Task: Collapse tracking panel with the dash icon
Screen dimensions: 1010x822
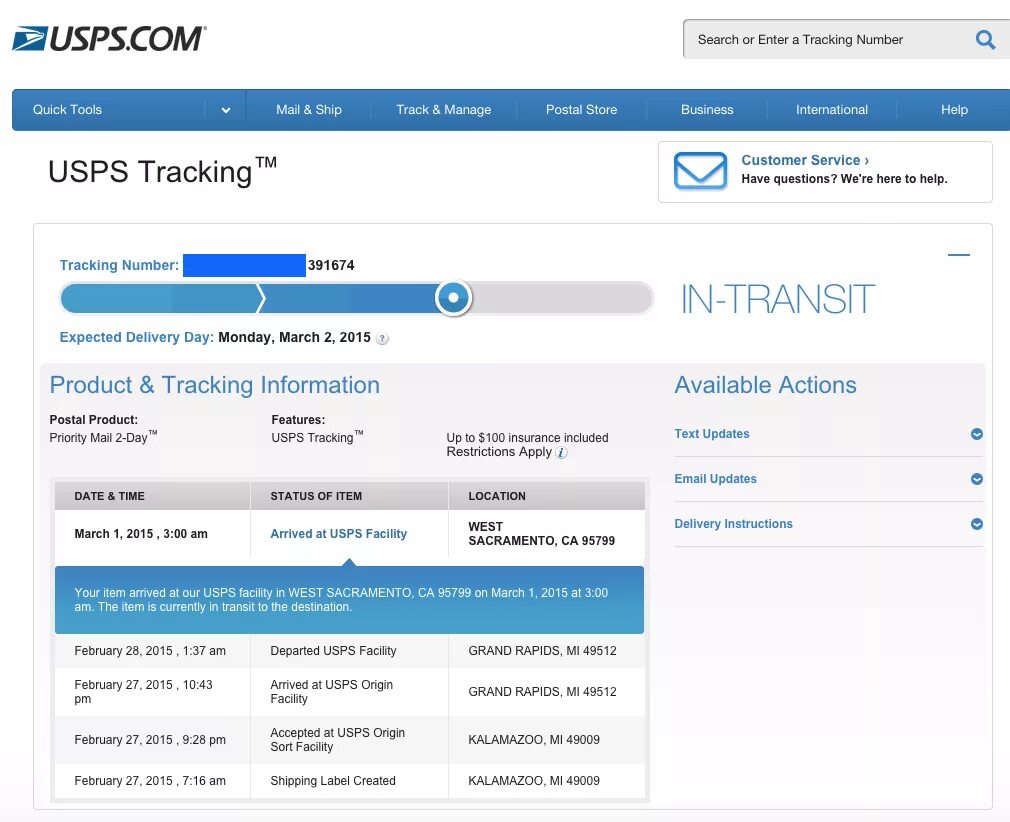Action: pos(958,255)
